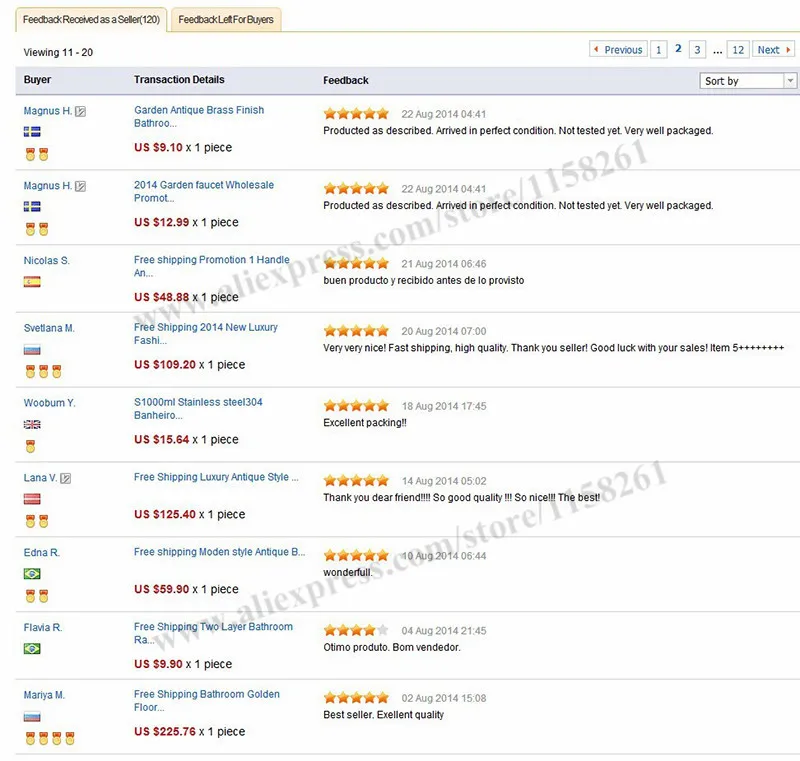The height and width of the screenshot is (761, 800).
Task: Click date 21 Aug 2014 06:46
Action: [444, 264]
